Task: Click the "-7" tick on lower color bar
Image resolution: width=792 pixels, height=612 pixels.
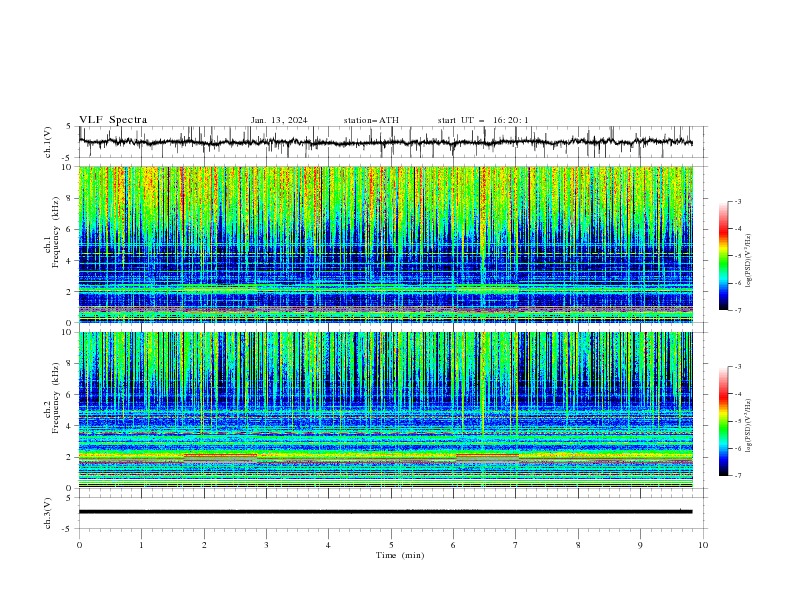Action: pyautogui.click(x=737, y=475)
